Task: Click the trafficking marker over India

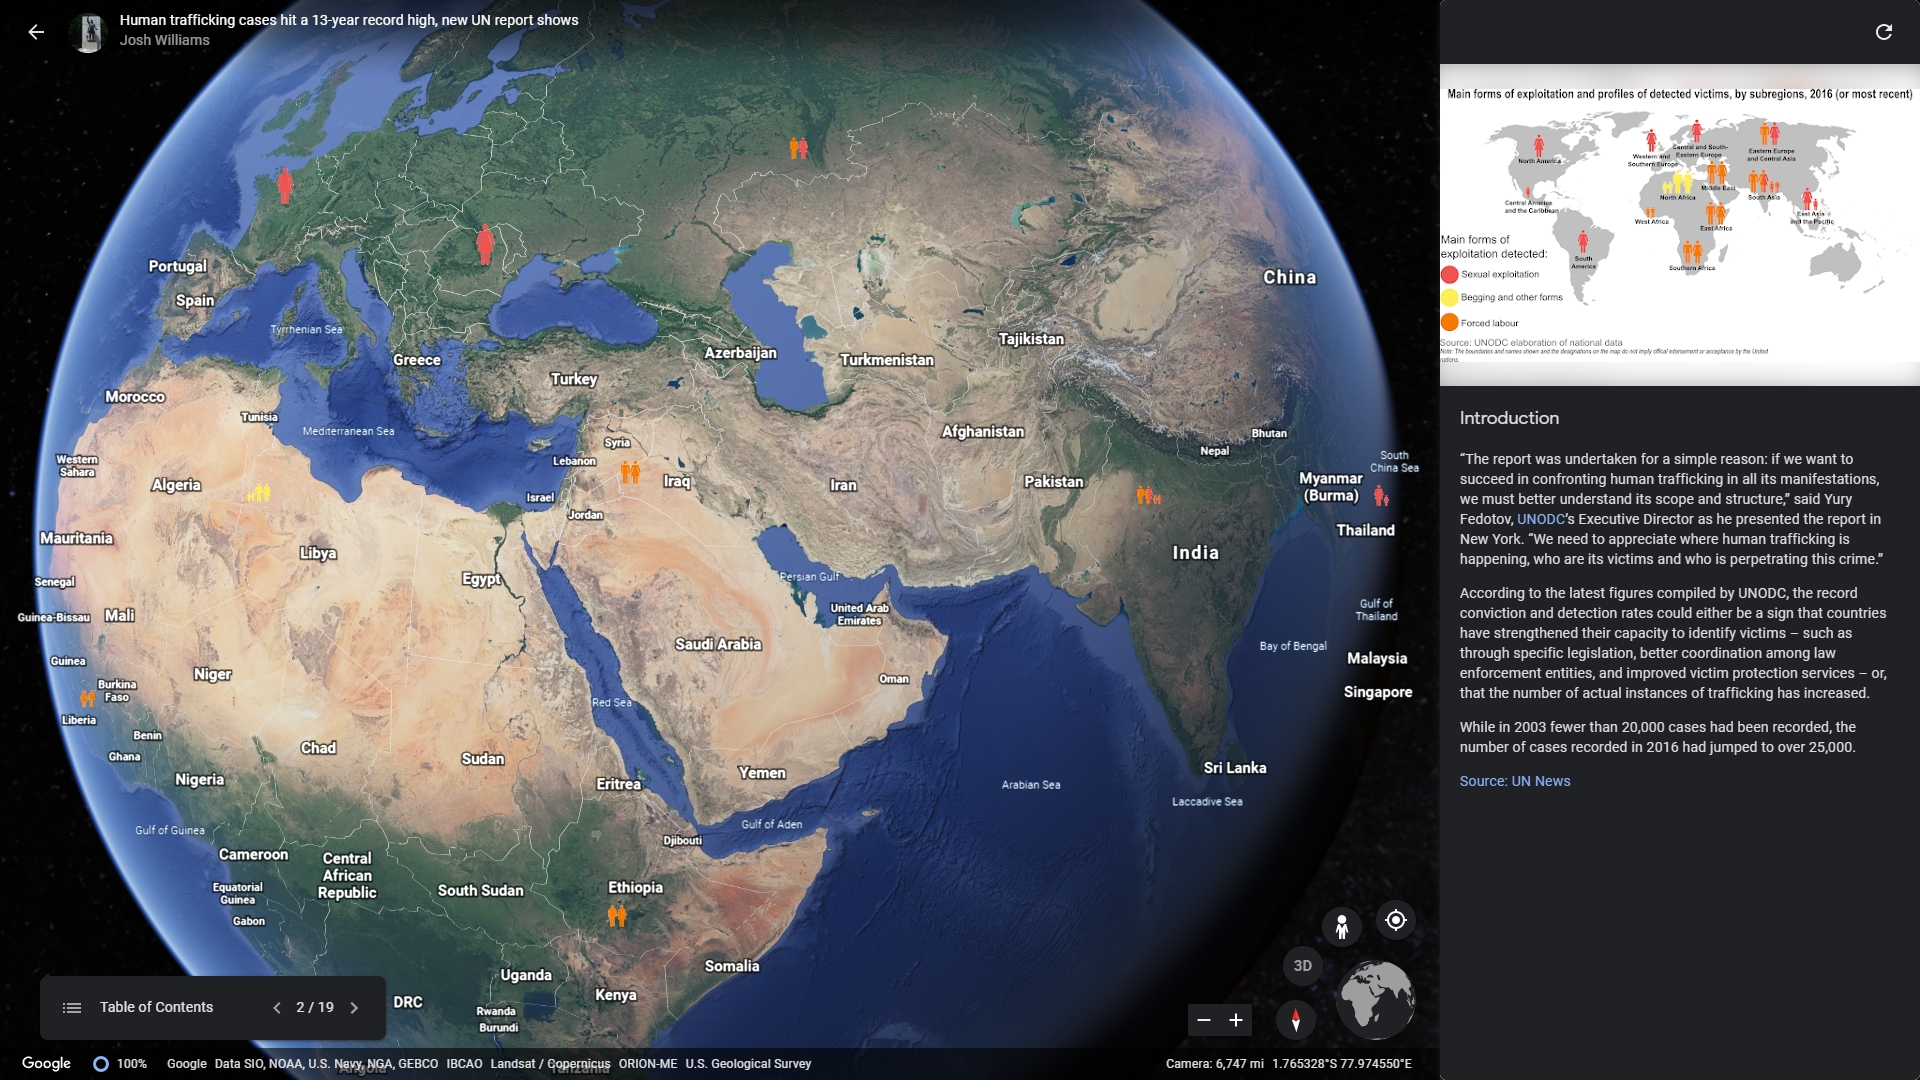Action: click(1148, 494)
